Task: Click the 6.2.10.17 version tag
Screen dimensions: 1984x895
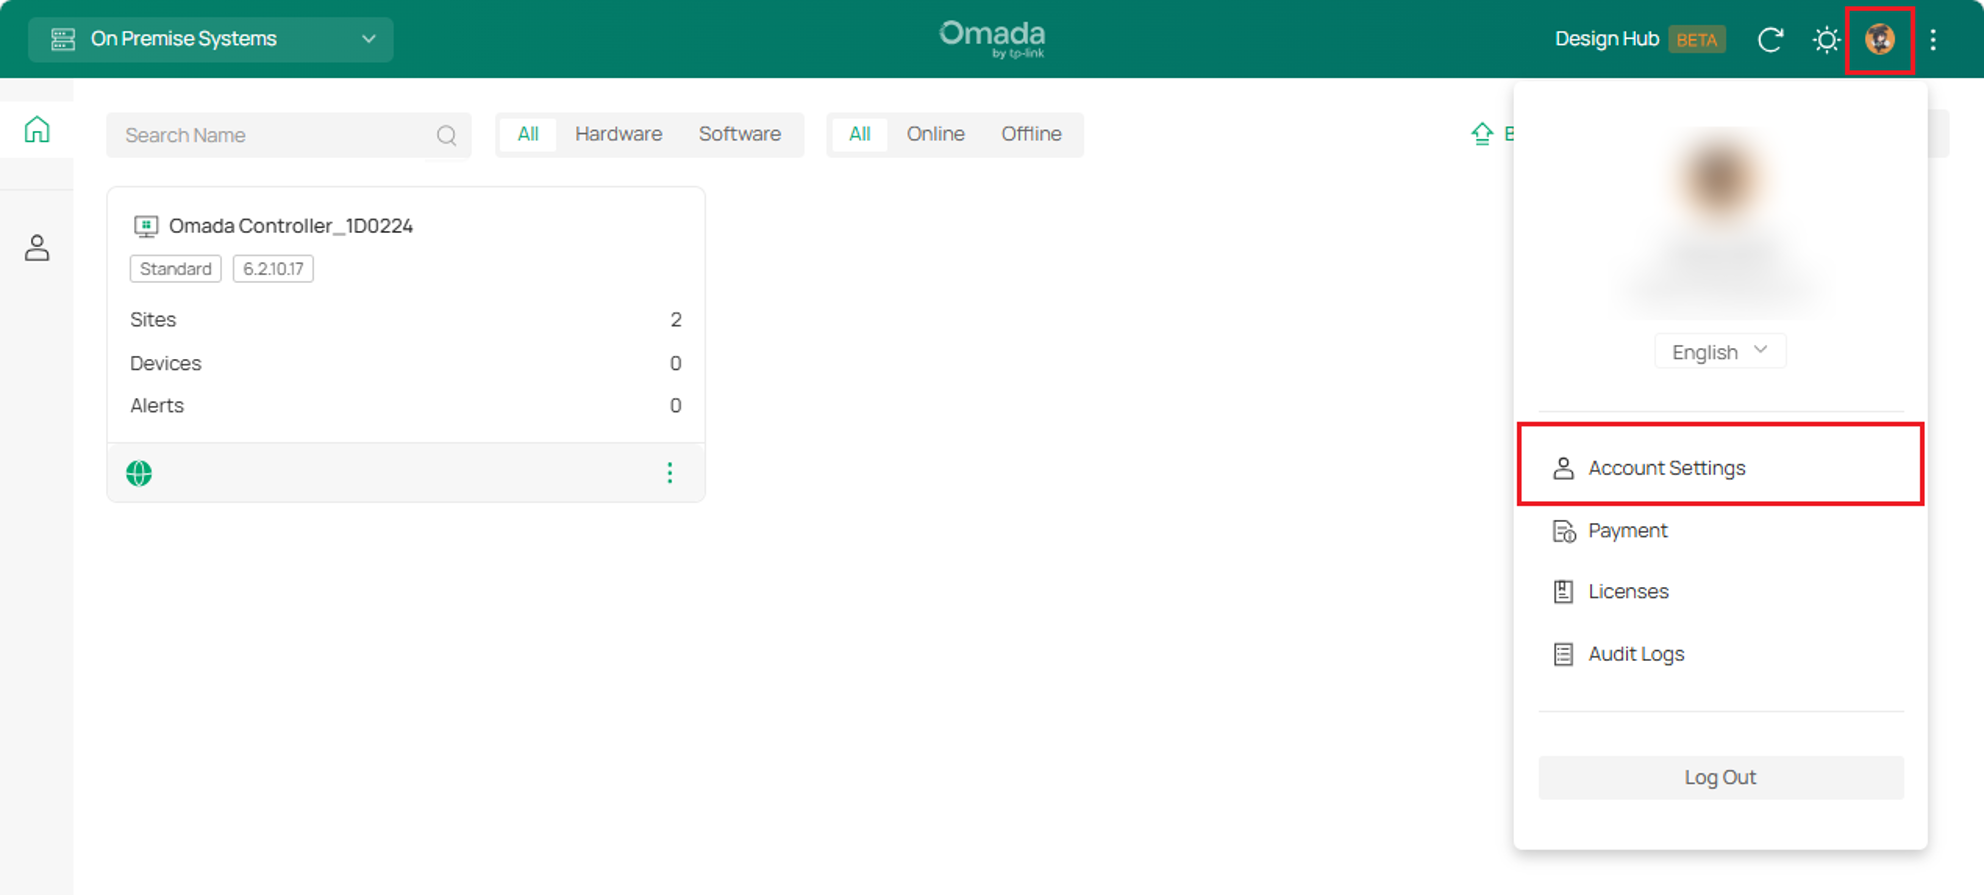Action: click(273, 269)
